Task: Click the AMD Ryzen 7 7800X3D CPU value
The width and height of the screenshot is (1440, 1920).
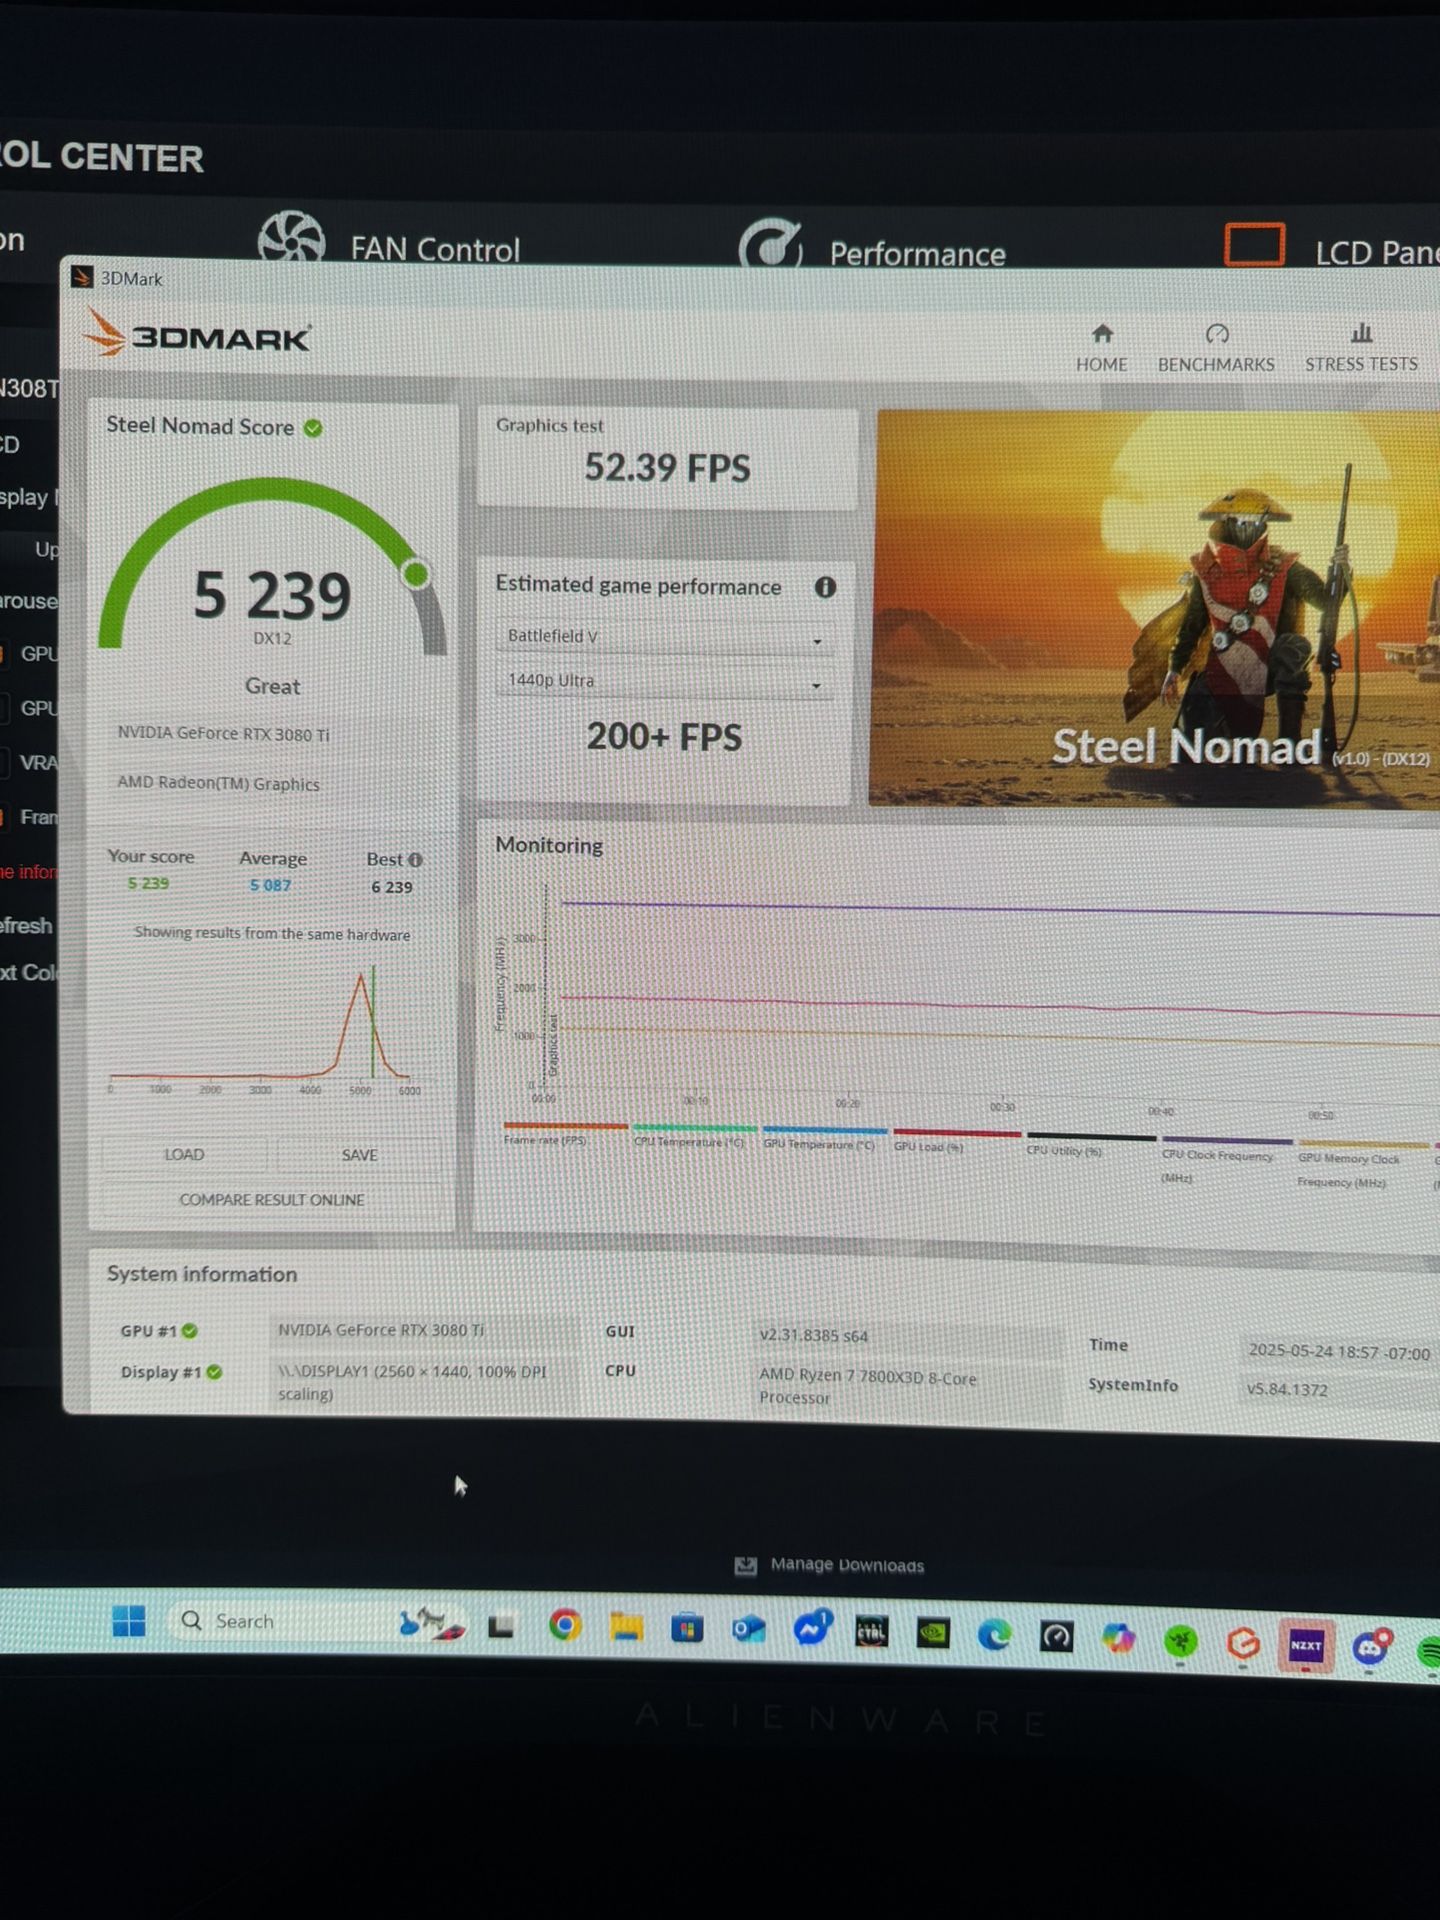Action: click(867, 1386)
